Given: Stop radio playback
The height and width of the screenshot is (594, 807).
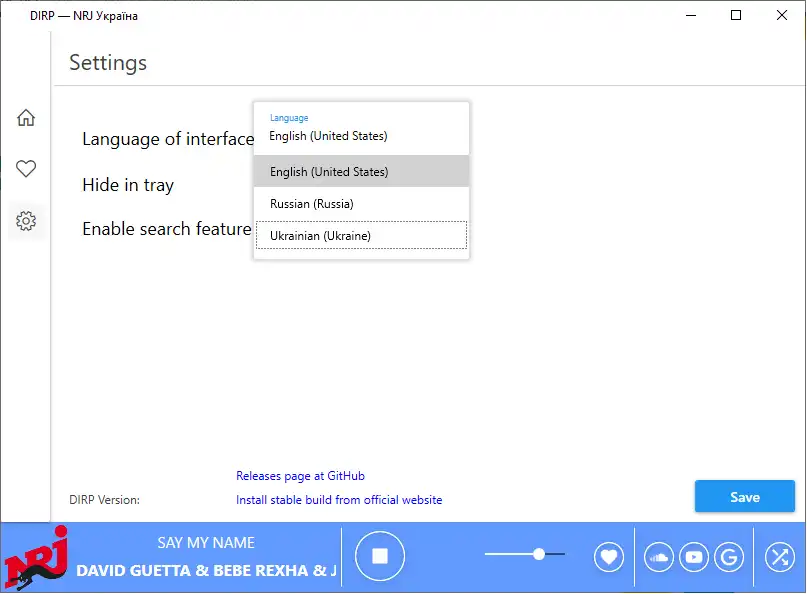Looking at the screenshot, I should click(x=380, y=556).
